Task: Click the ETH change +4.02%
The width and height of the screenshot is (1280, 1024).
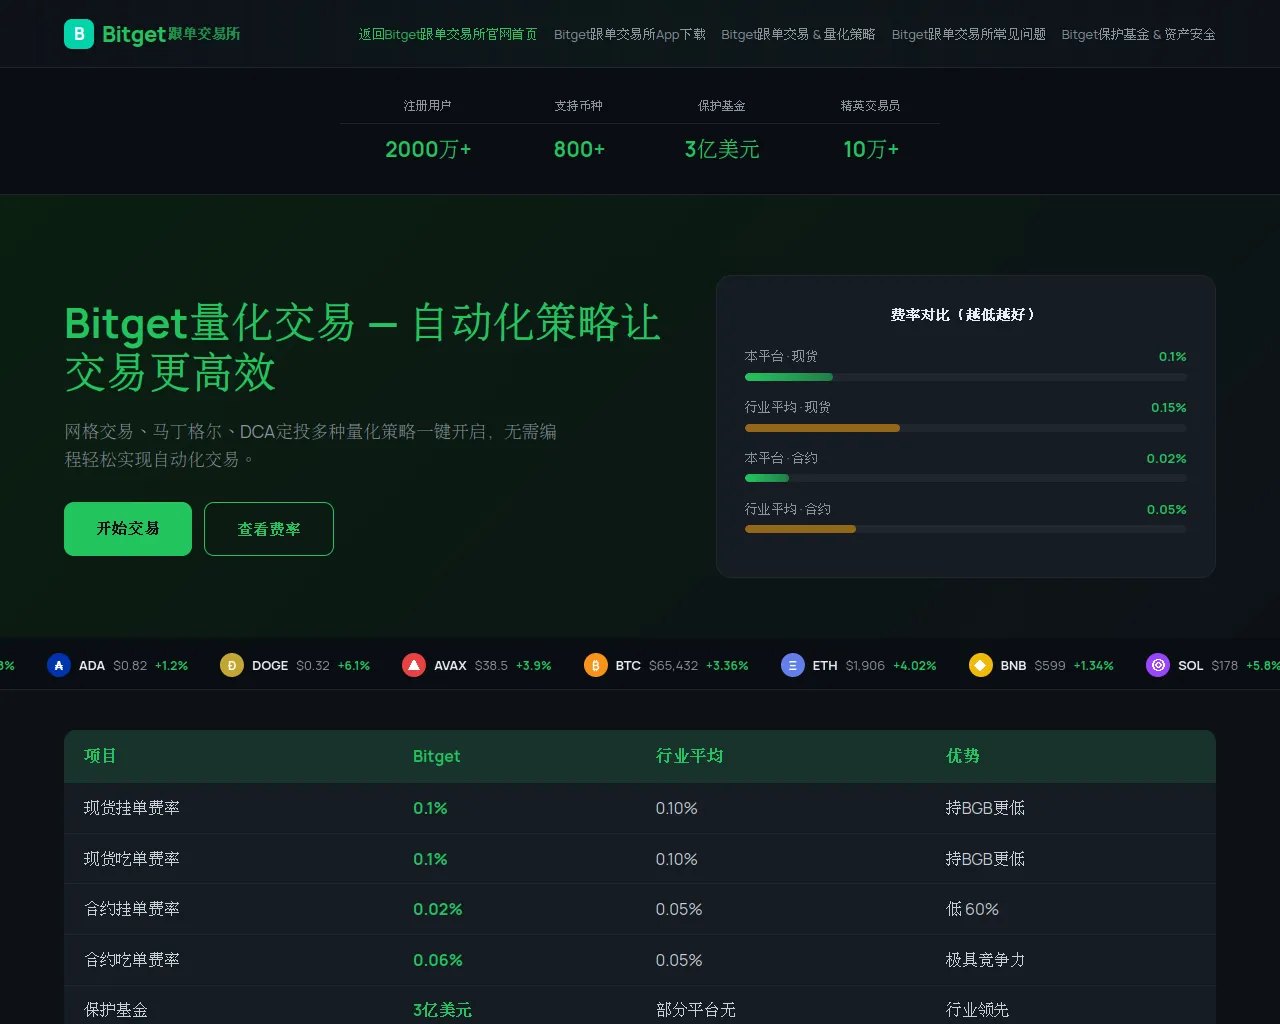Action: point(915,666)
